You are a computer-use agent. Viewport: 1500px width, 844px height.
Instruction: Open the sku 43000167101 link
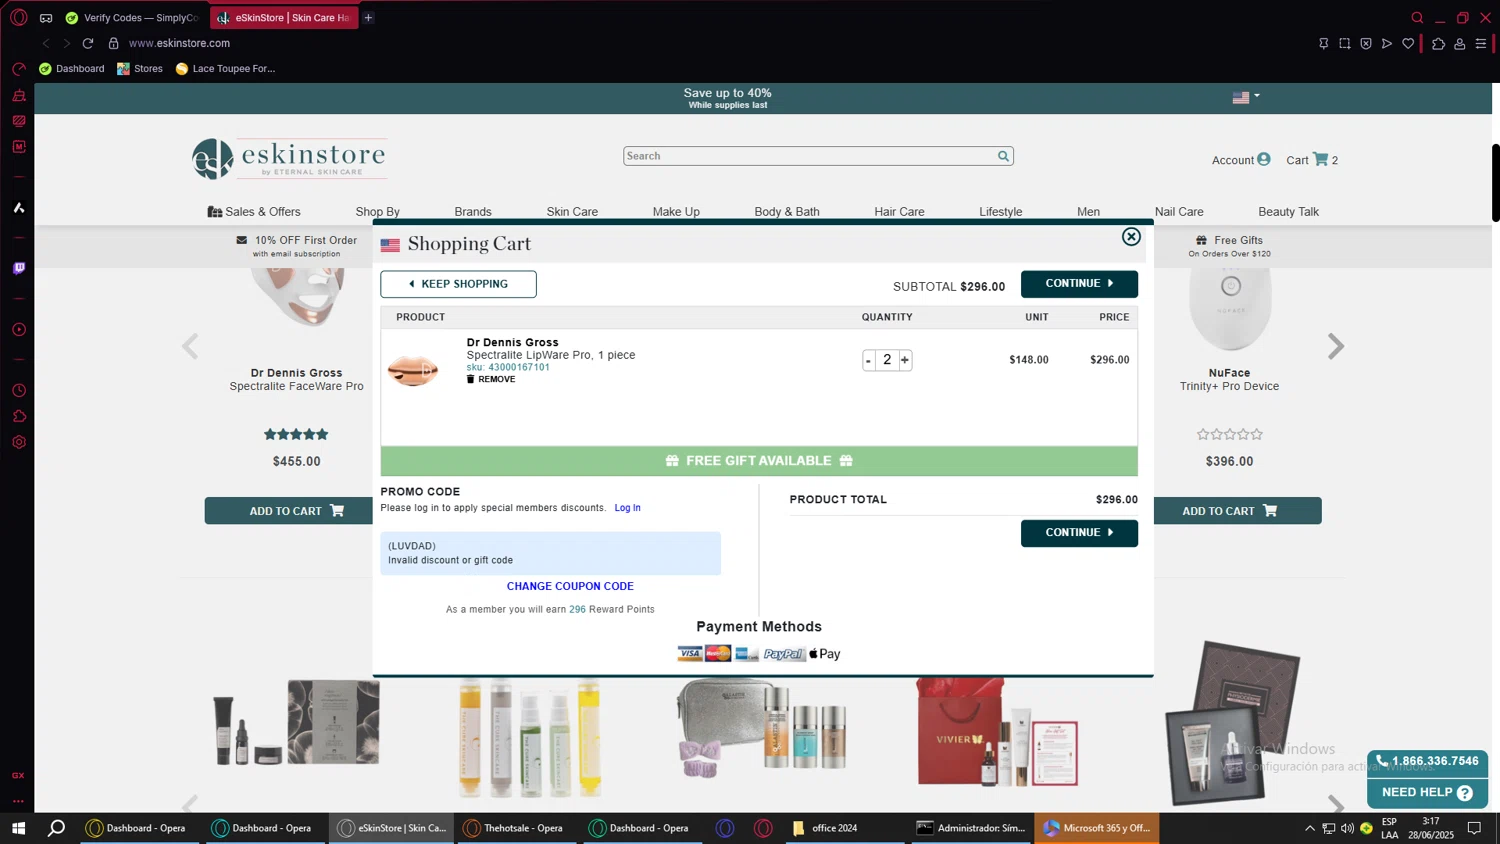click(508, 367)
